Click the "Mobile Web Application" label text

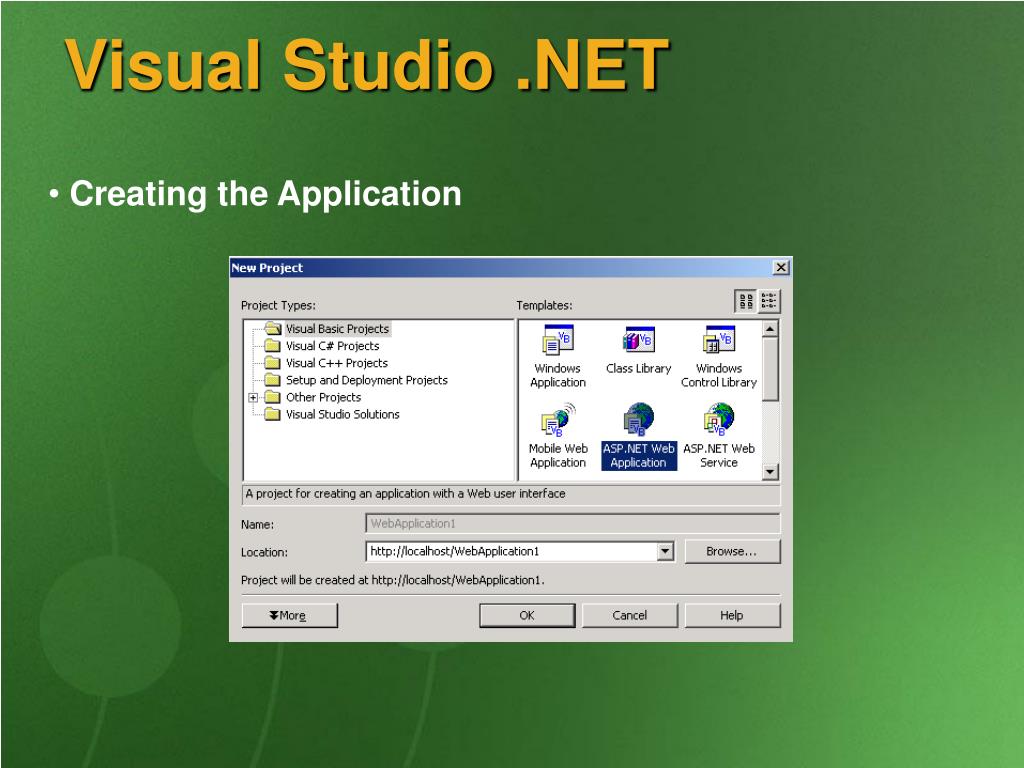(558, 455)
